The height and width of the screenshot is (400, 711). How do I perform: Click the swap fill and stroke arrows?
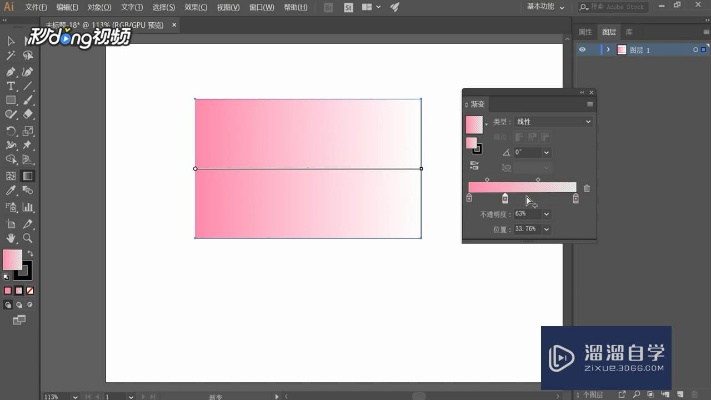pyautogui.click(x=30, y=254)
